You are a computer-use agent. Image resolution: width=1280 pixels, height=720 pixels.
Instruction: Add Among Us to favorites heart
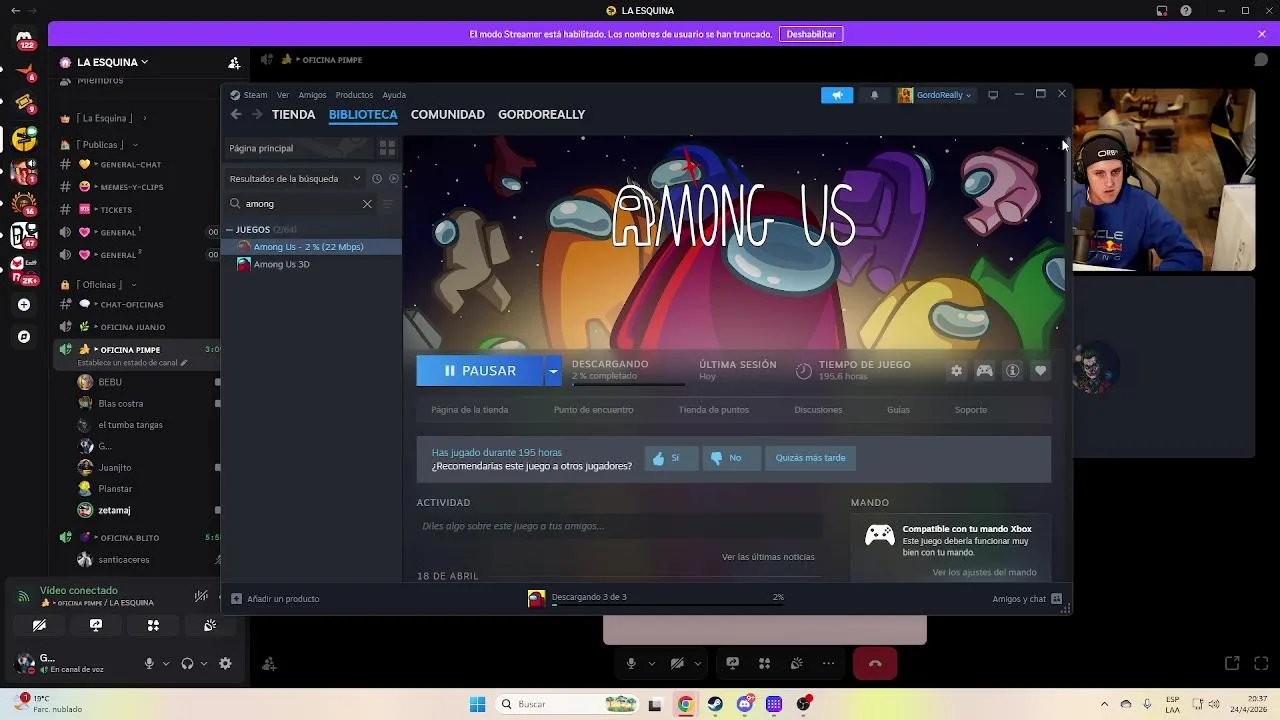click(1040, 371)
